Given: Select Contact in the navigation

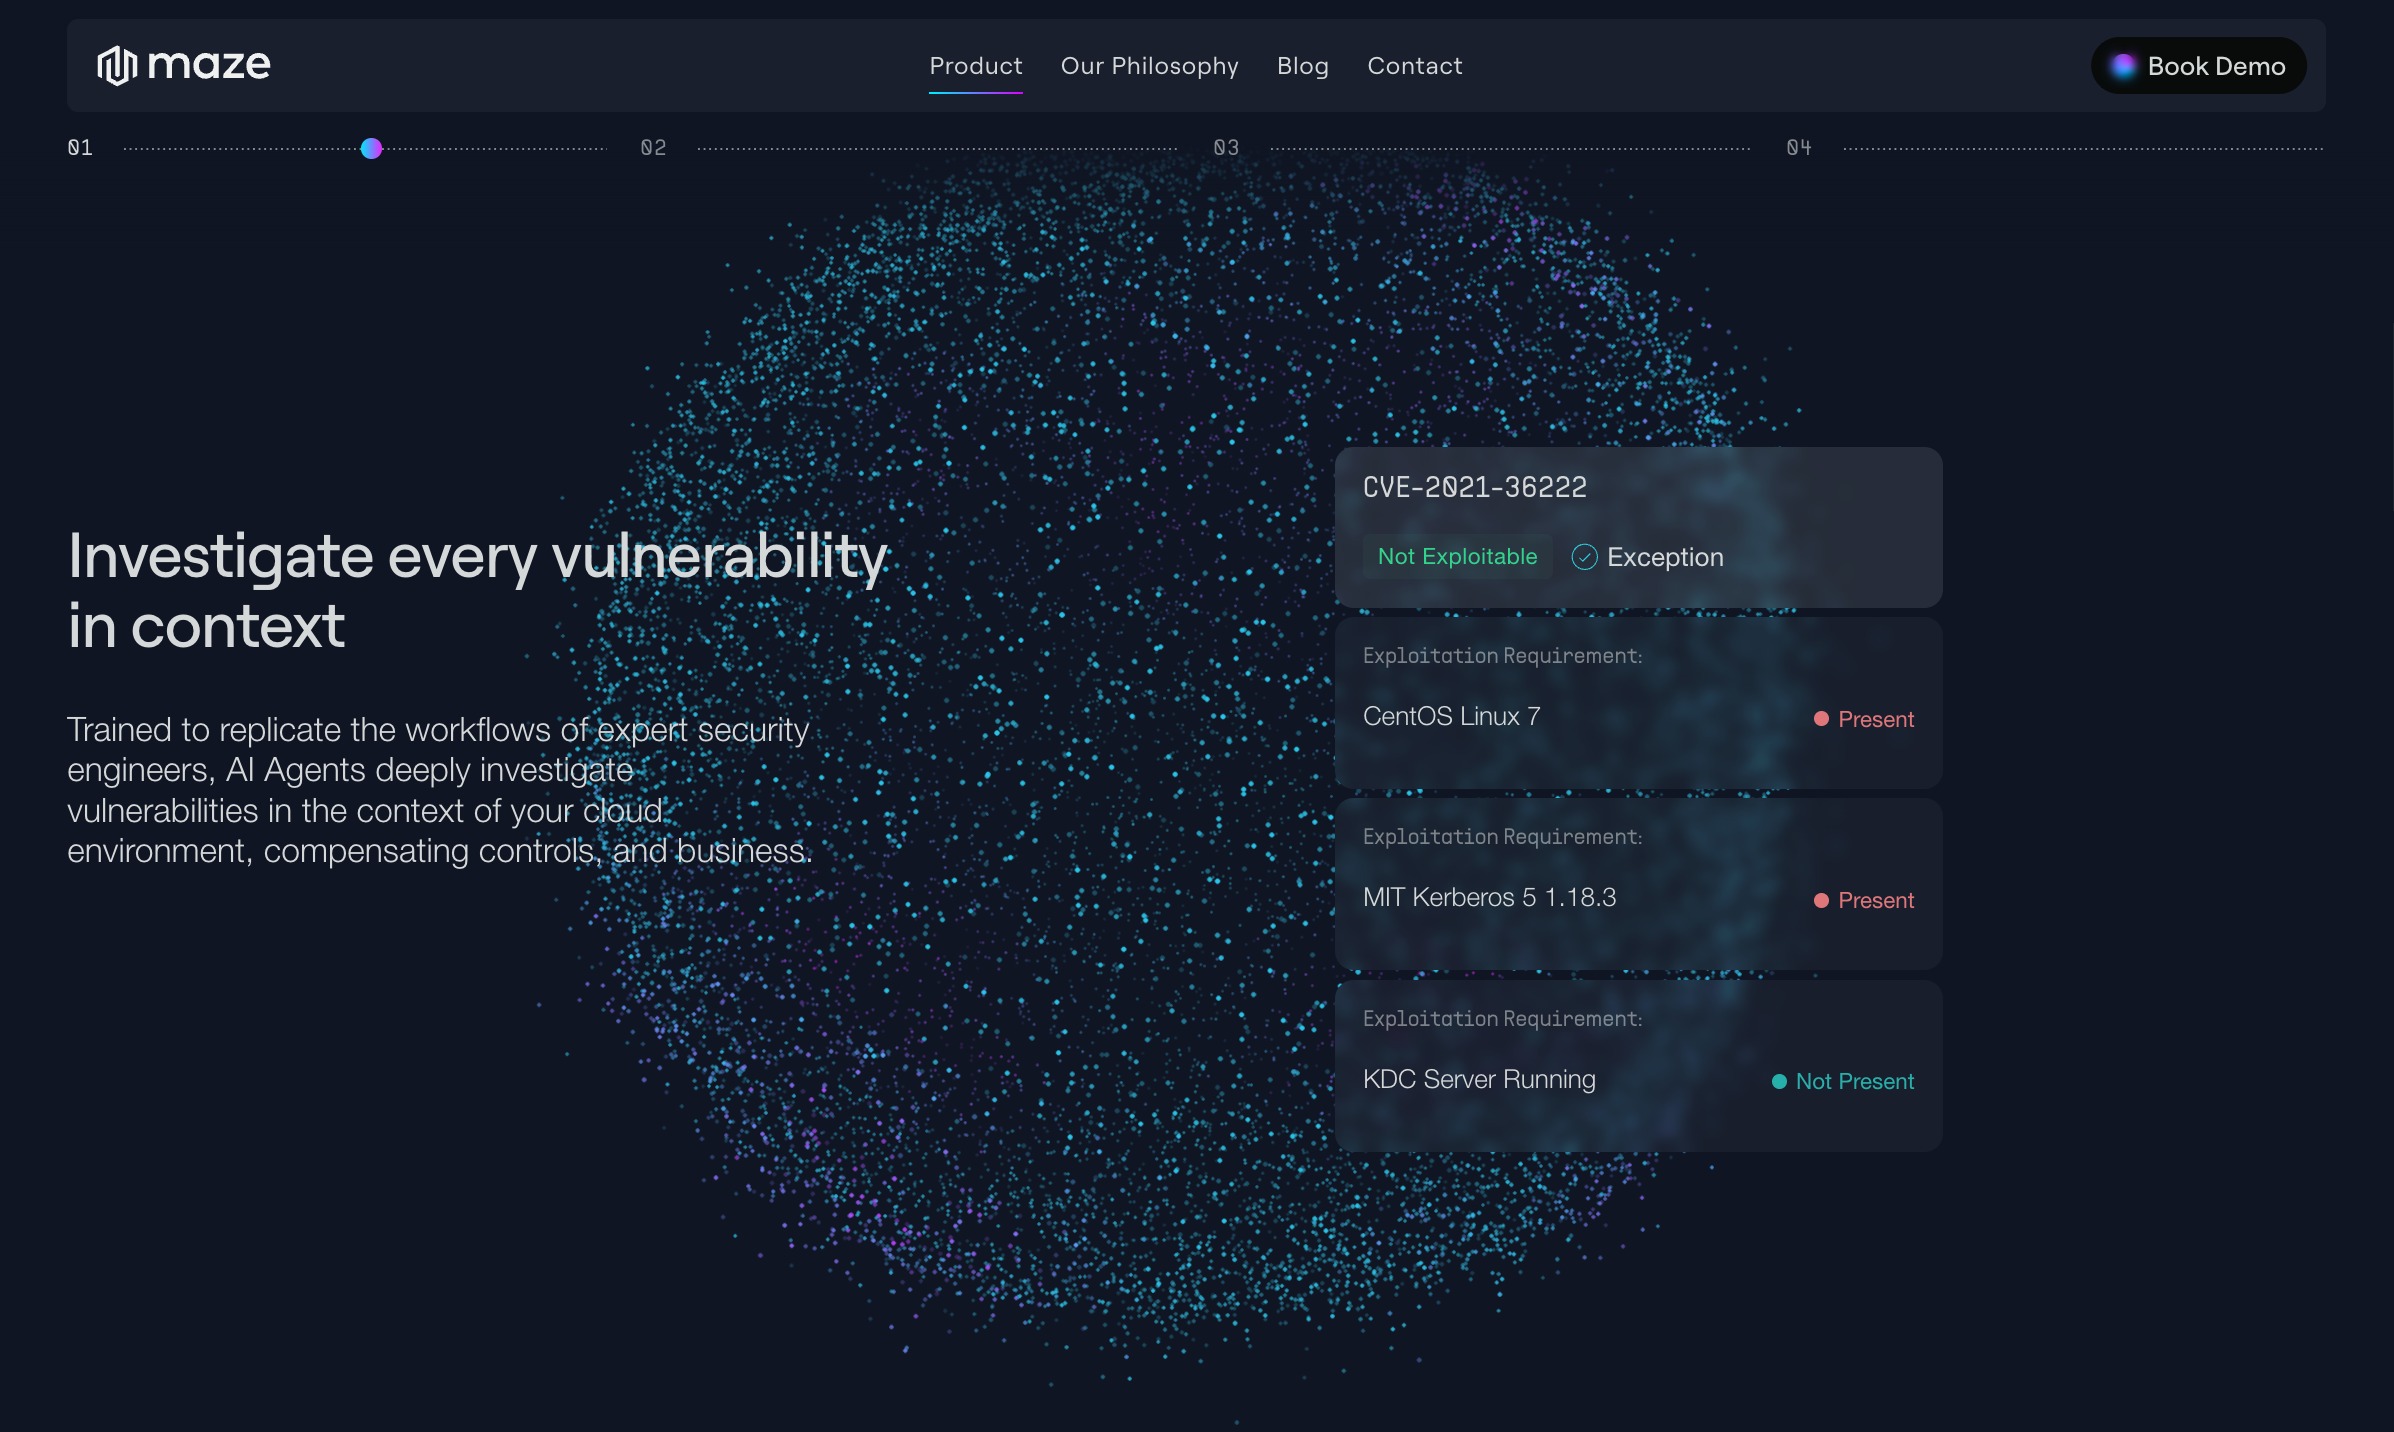Looking at the screenshot, I should point(1414,66).
